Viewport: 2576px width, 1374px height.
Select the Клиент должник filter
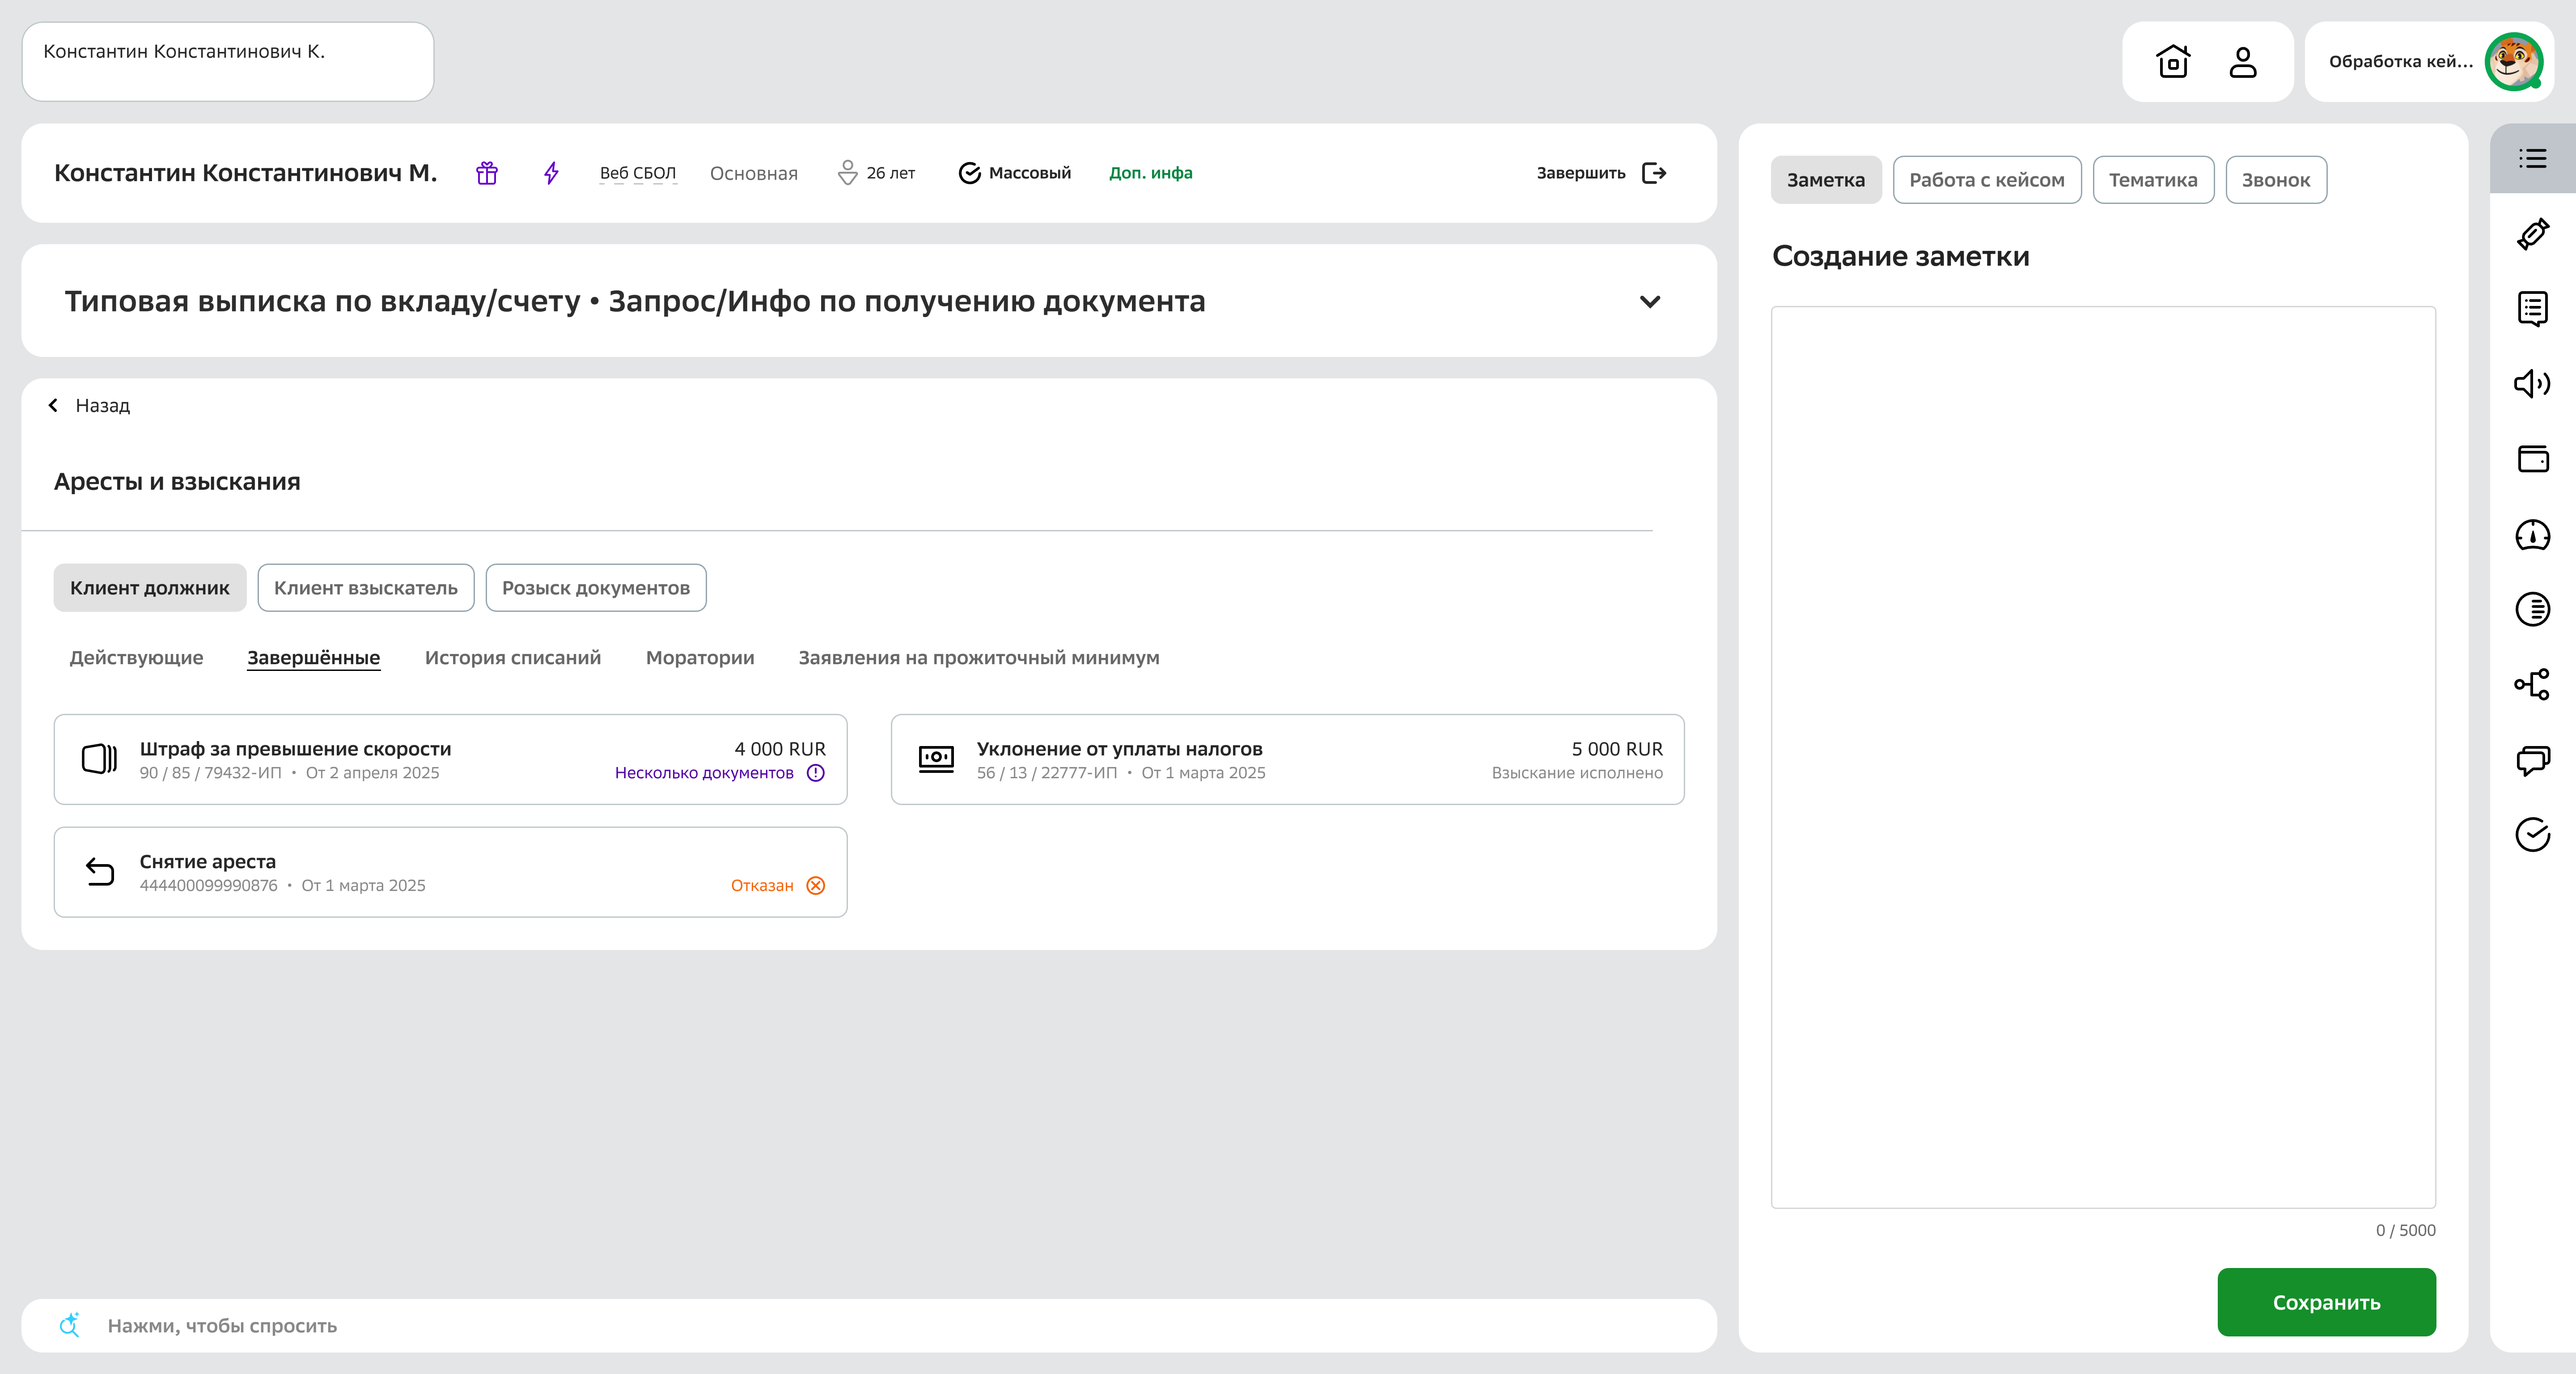pos(149,588)
